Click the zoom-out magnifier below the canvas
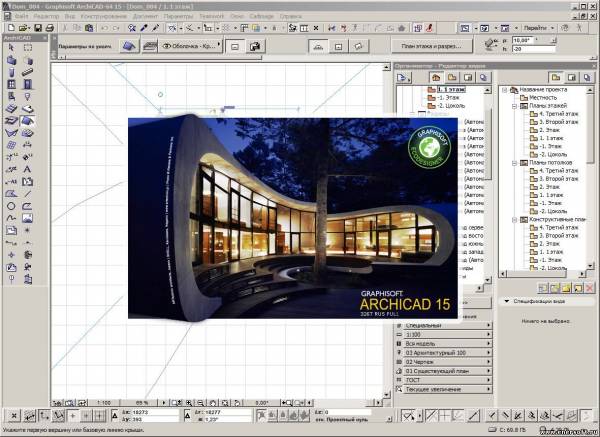 coord(201,403)
